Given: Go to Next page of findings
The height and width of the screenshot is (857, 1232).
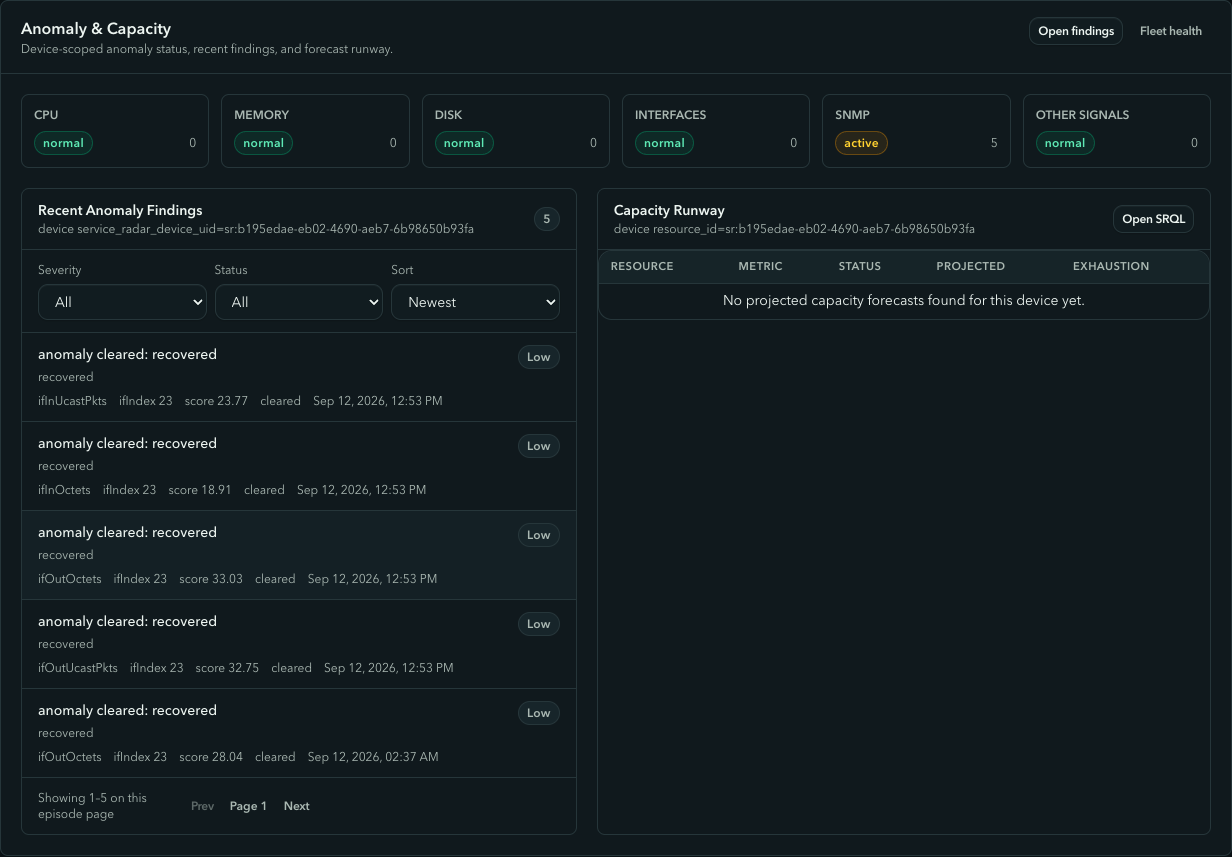Looking at the screenshot, I should [x=296, y=806].
